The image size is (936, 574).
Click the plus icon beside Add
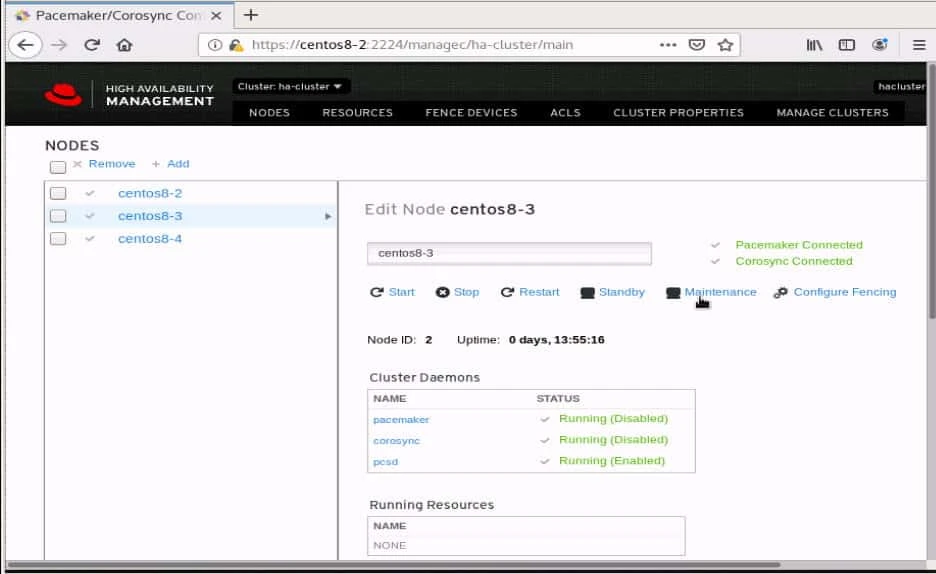pyautogui.click(x=156, y=164)
